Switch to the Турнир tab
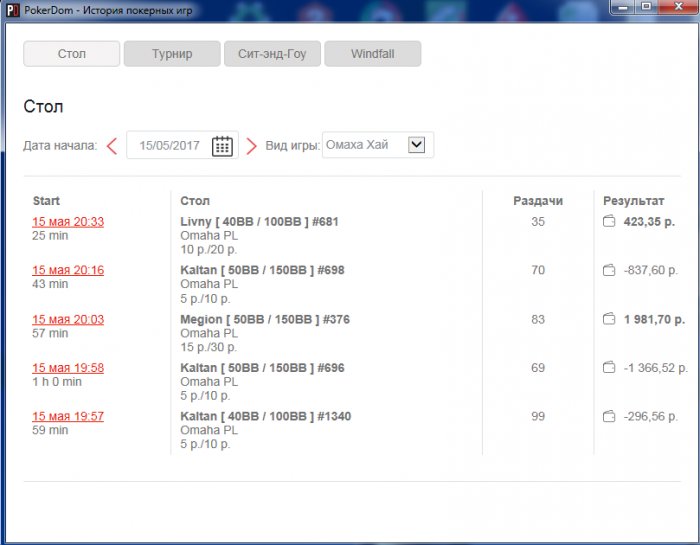The width and height of the screenshot is (700, 545). [x=172, y=54]
